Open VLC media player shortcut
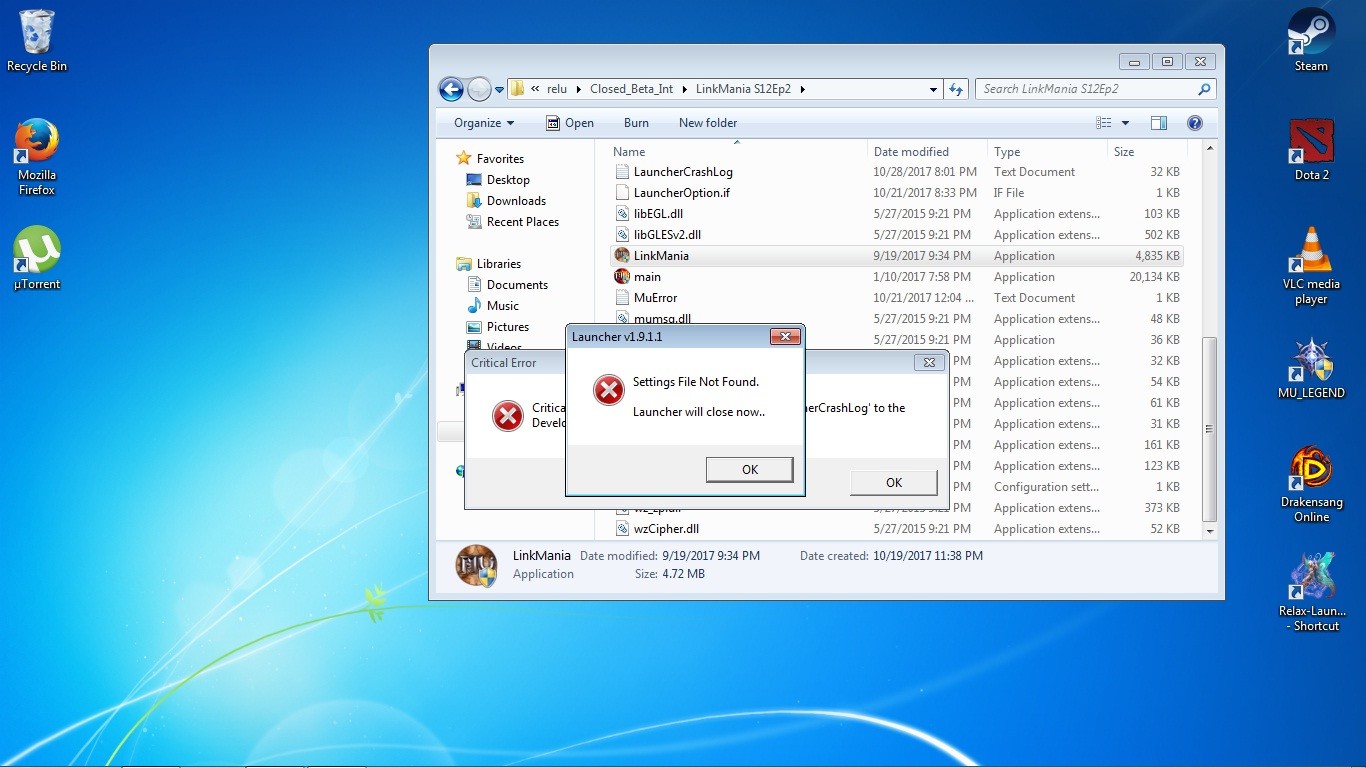The image size is (1366, 768). (1311, 251)
